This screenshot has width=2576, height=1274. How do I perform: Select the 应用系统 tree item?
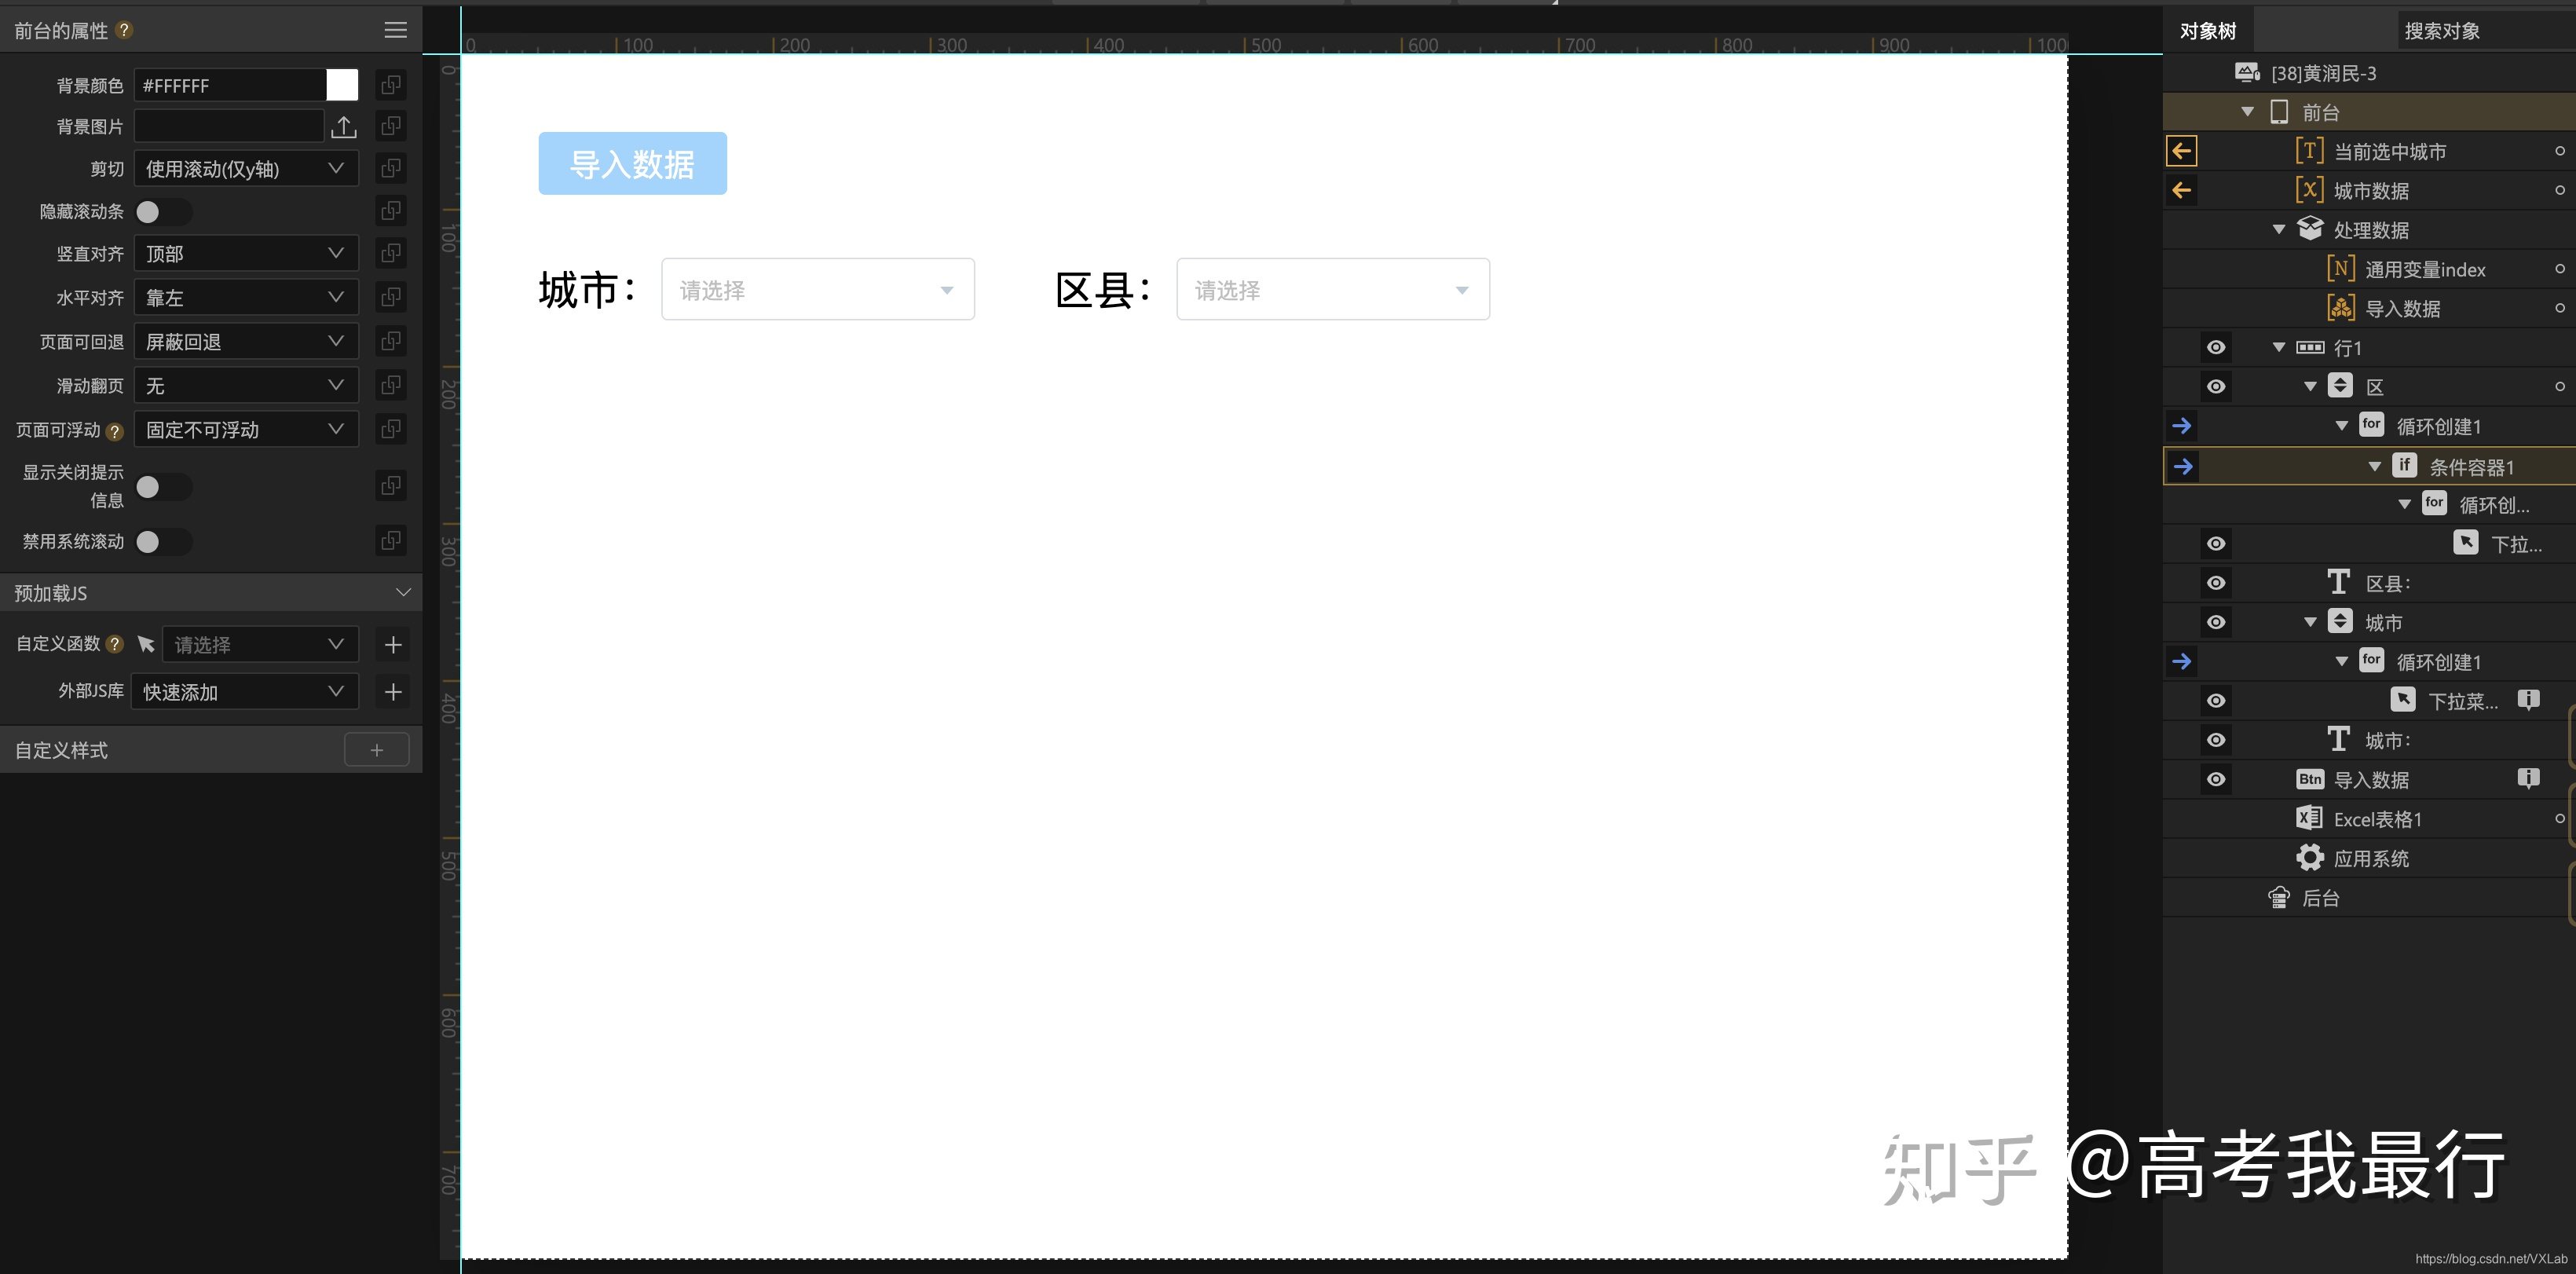point(2370,858)
